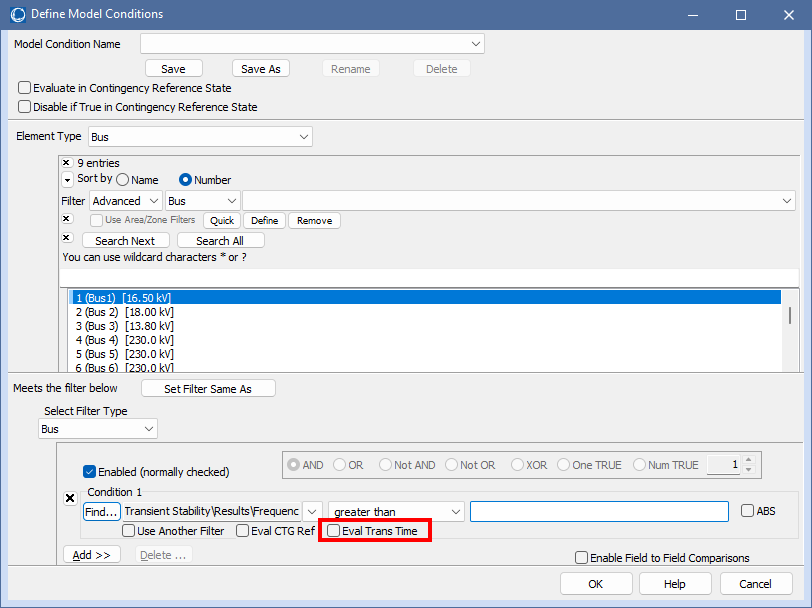The width and height of the screenshot is (812, 608).
Task: Click the bus list vertical scrollbar
Action: click(x=791, y=315)
